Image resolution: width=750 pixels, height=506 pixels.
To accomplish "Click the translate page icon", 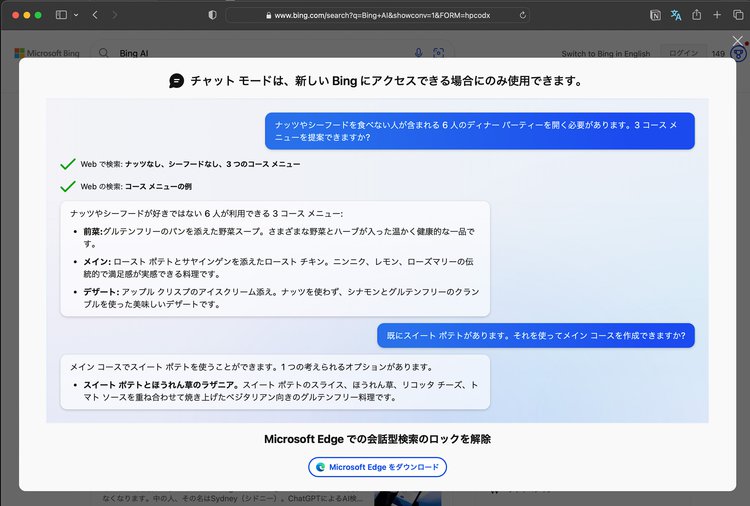I will click(676, 15).
